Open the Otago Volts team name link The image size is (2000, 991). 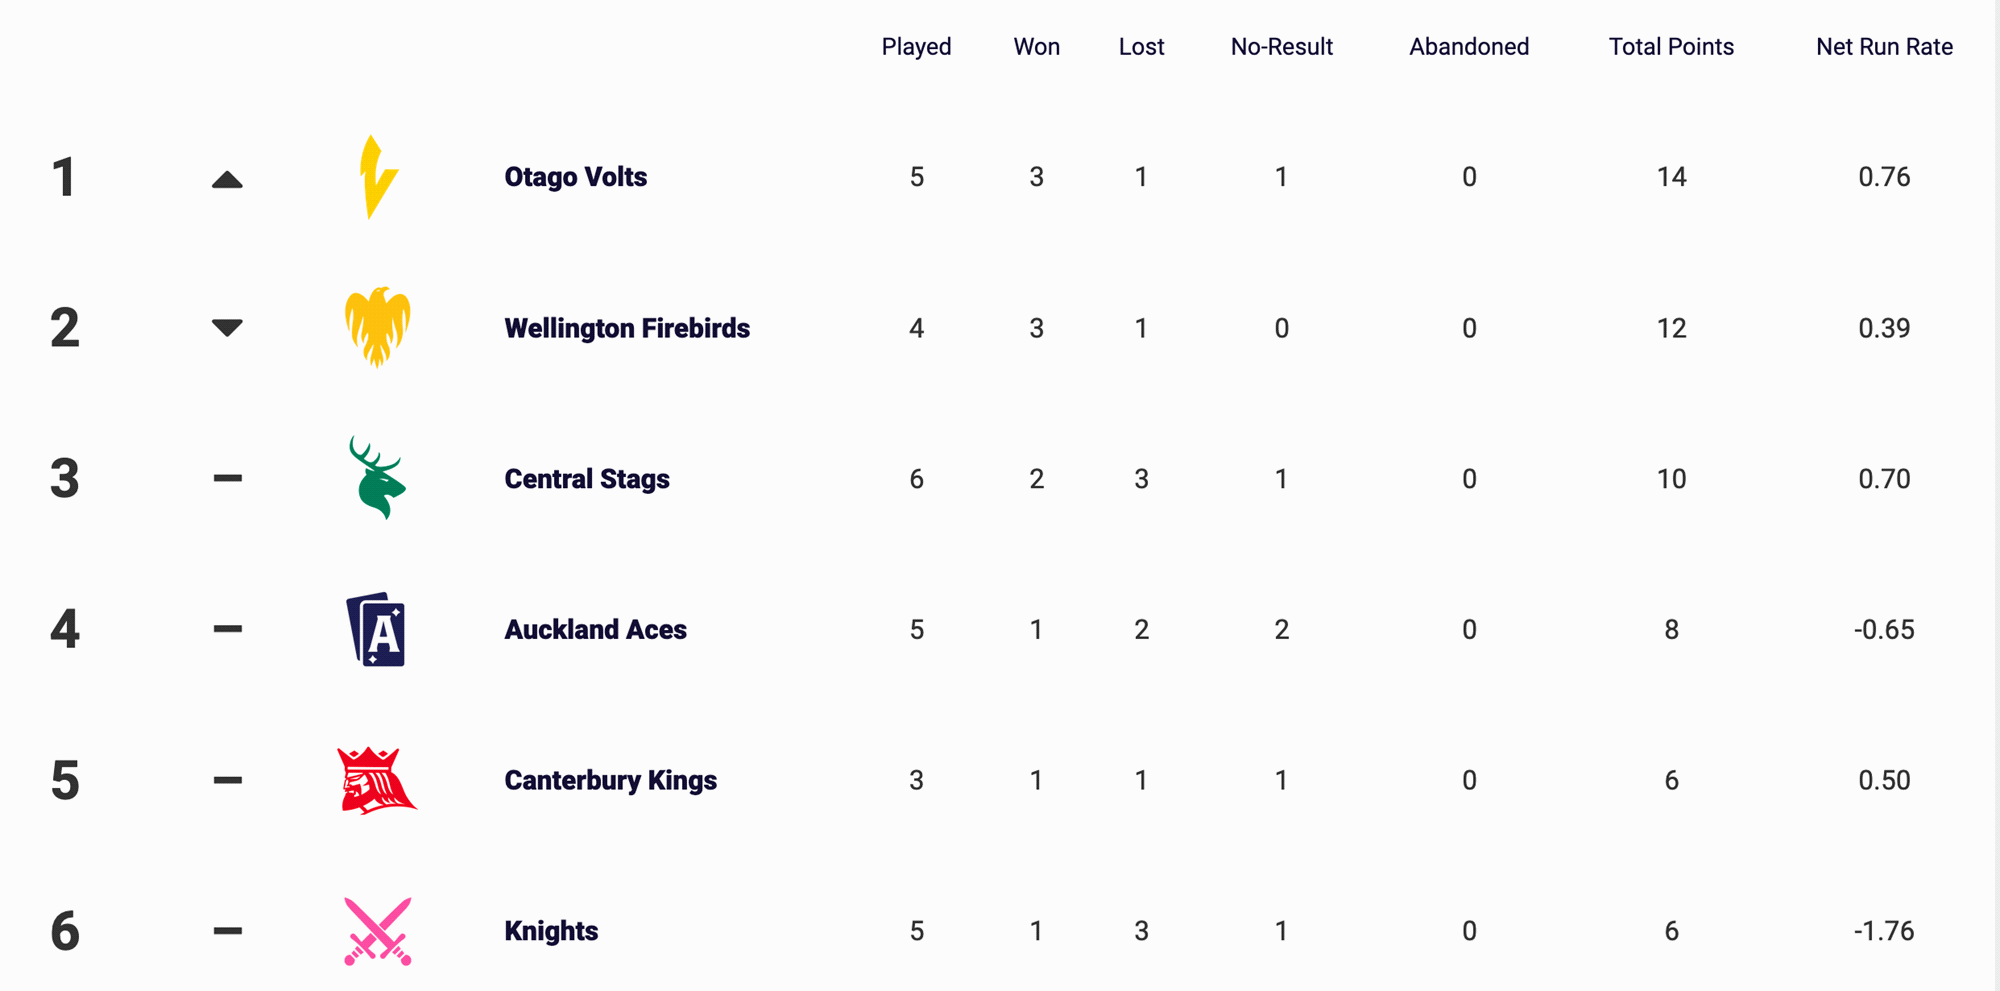coord(575,177)
